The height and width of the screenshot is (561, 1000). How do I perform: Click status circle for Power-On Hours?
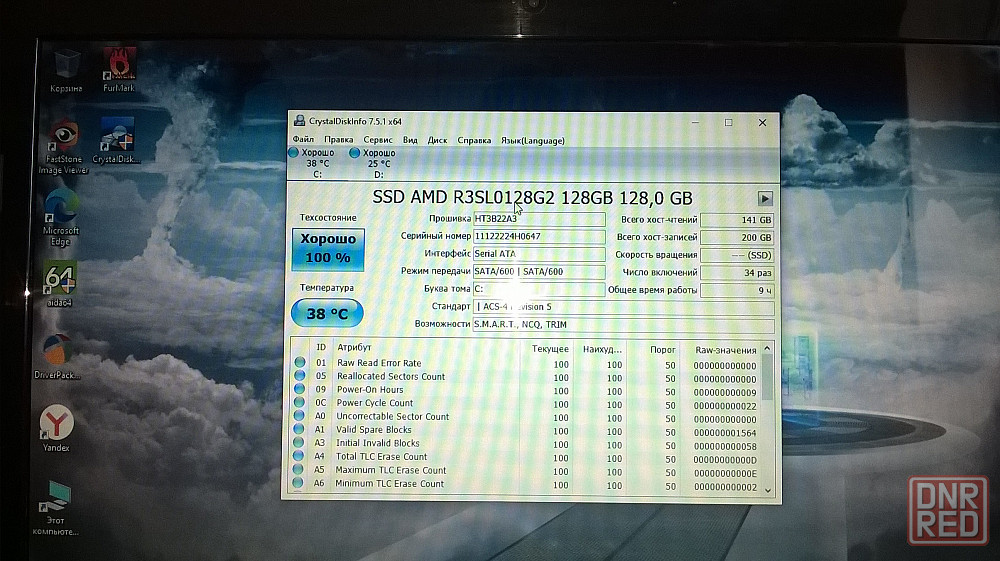(299, 389)
